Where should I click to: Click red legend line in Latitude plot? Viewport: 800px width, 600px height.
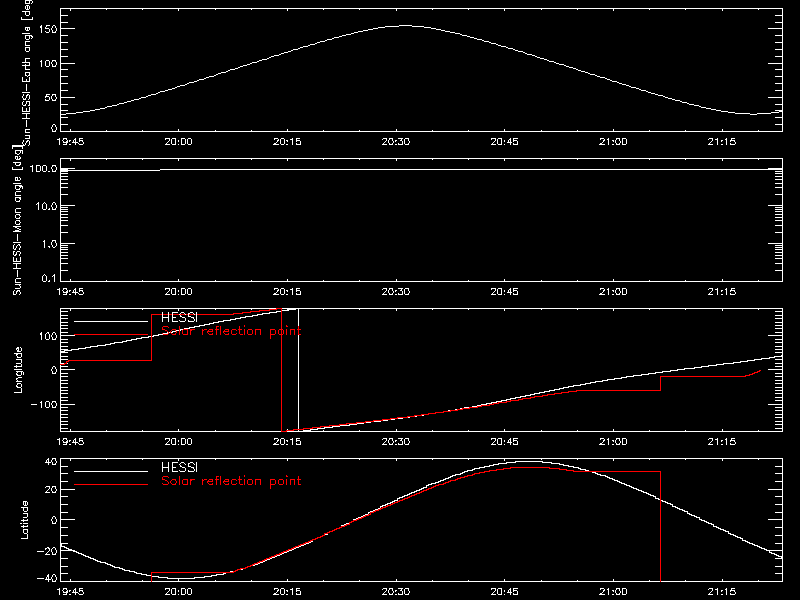coord(111,484)
